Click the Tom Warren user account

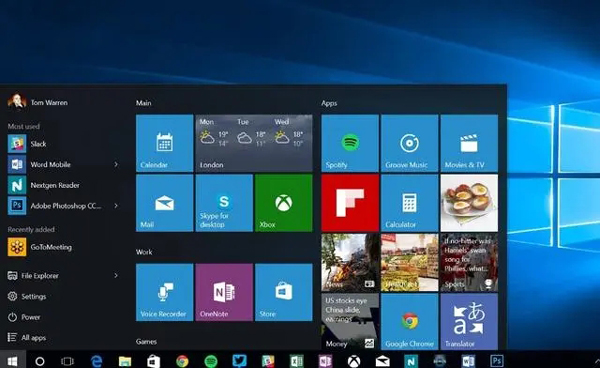pyautogui.click(x=38, y=102)
